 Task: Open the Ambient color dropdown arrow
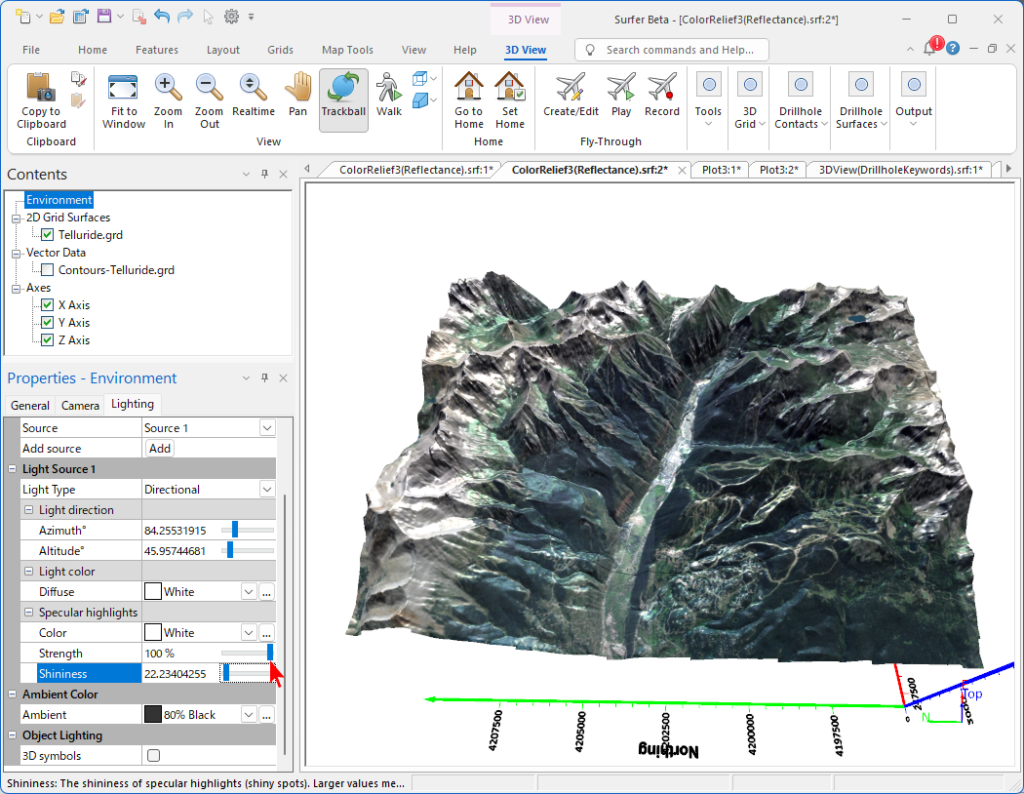click(x=249, y=715)
